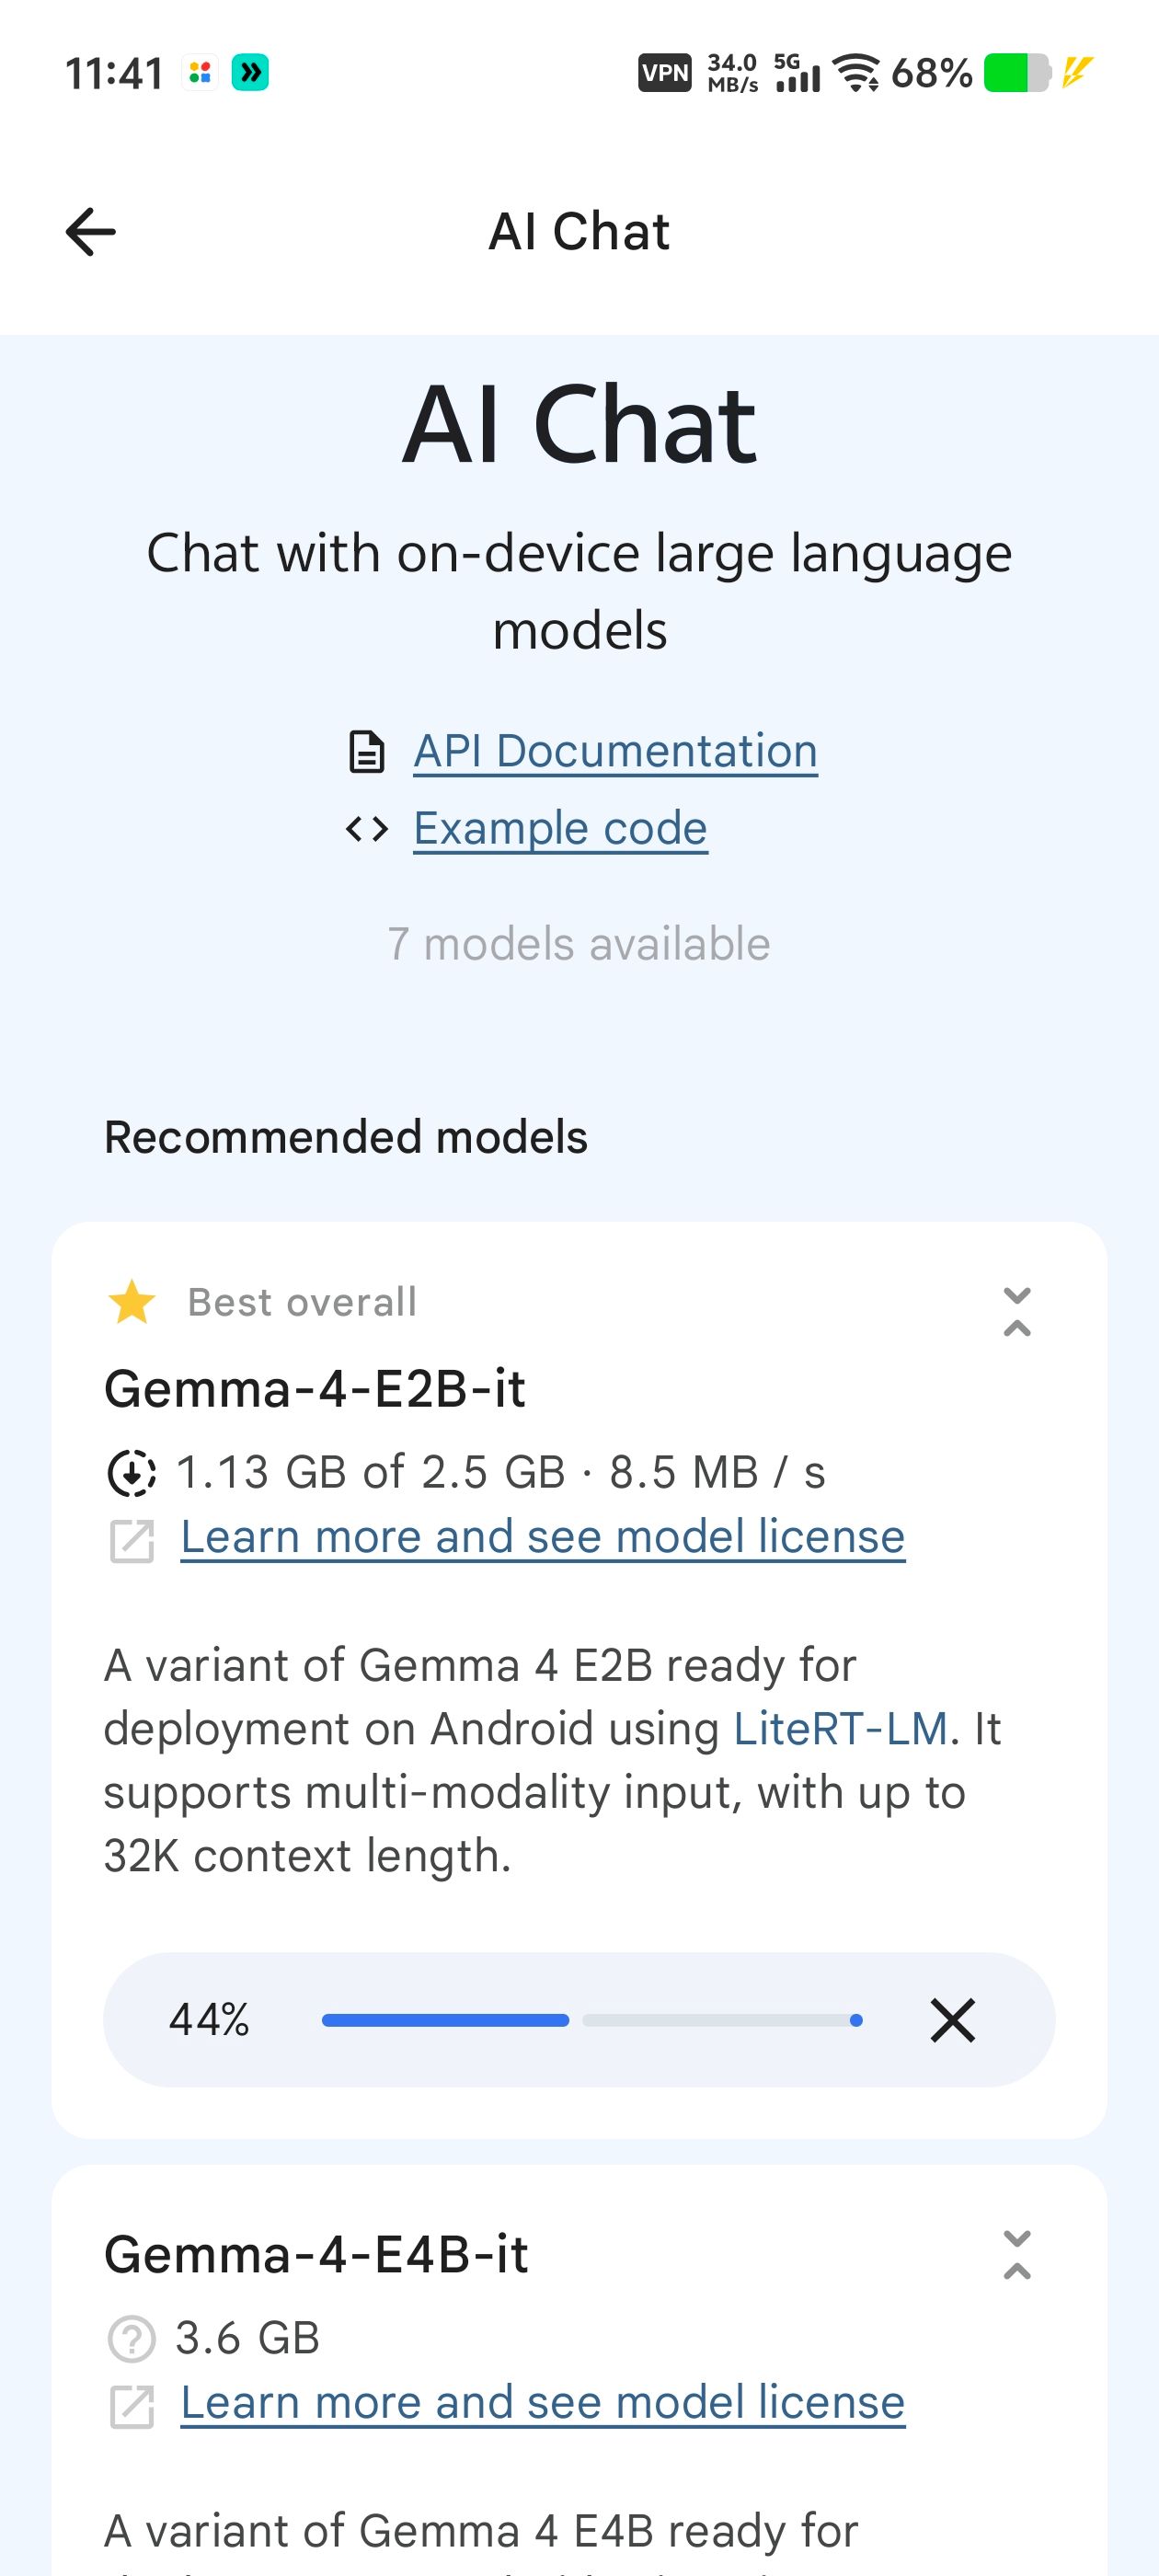Tap the battery icon in status bar
1159x2576 pixels.
point(1016,73)
